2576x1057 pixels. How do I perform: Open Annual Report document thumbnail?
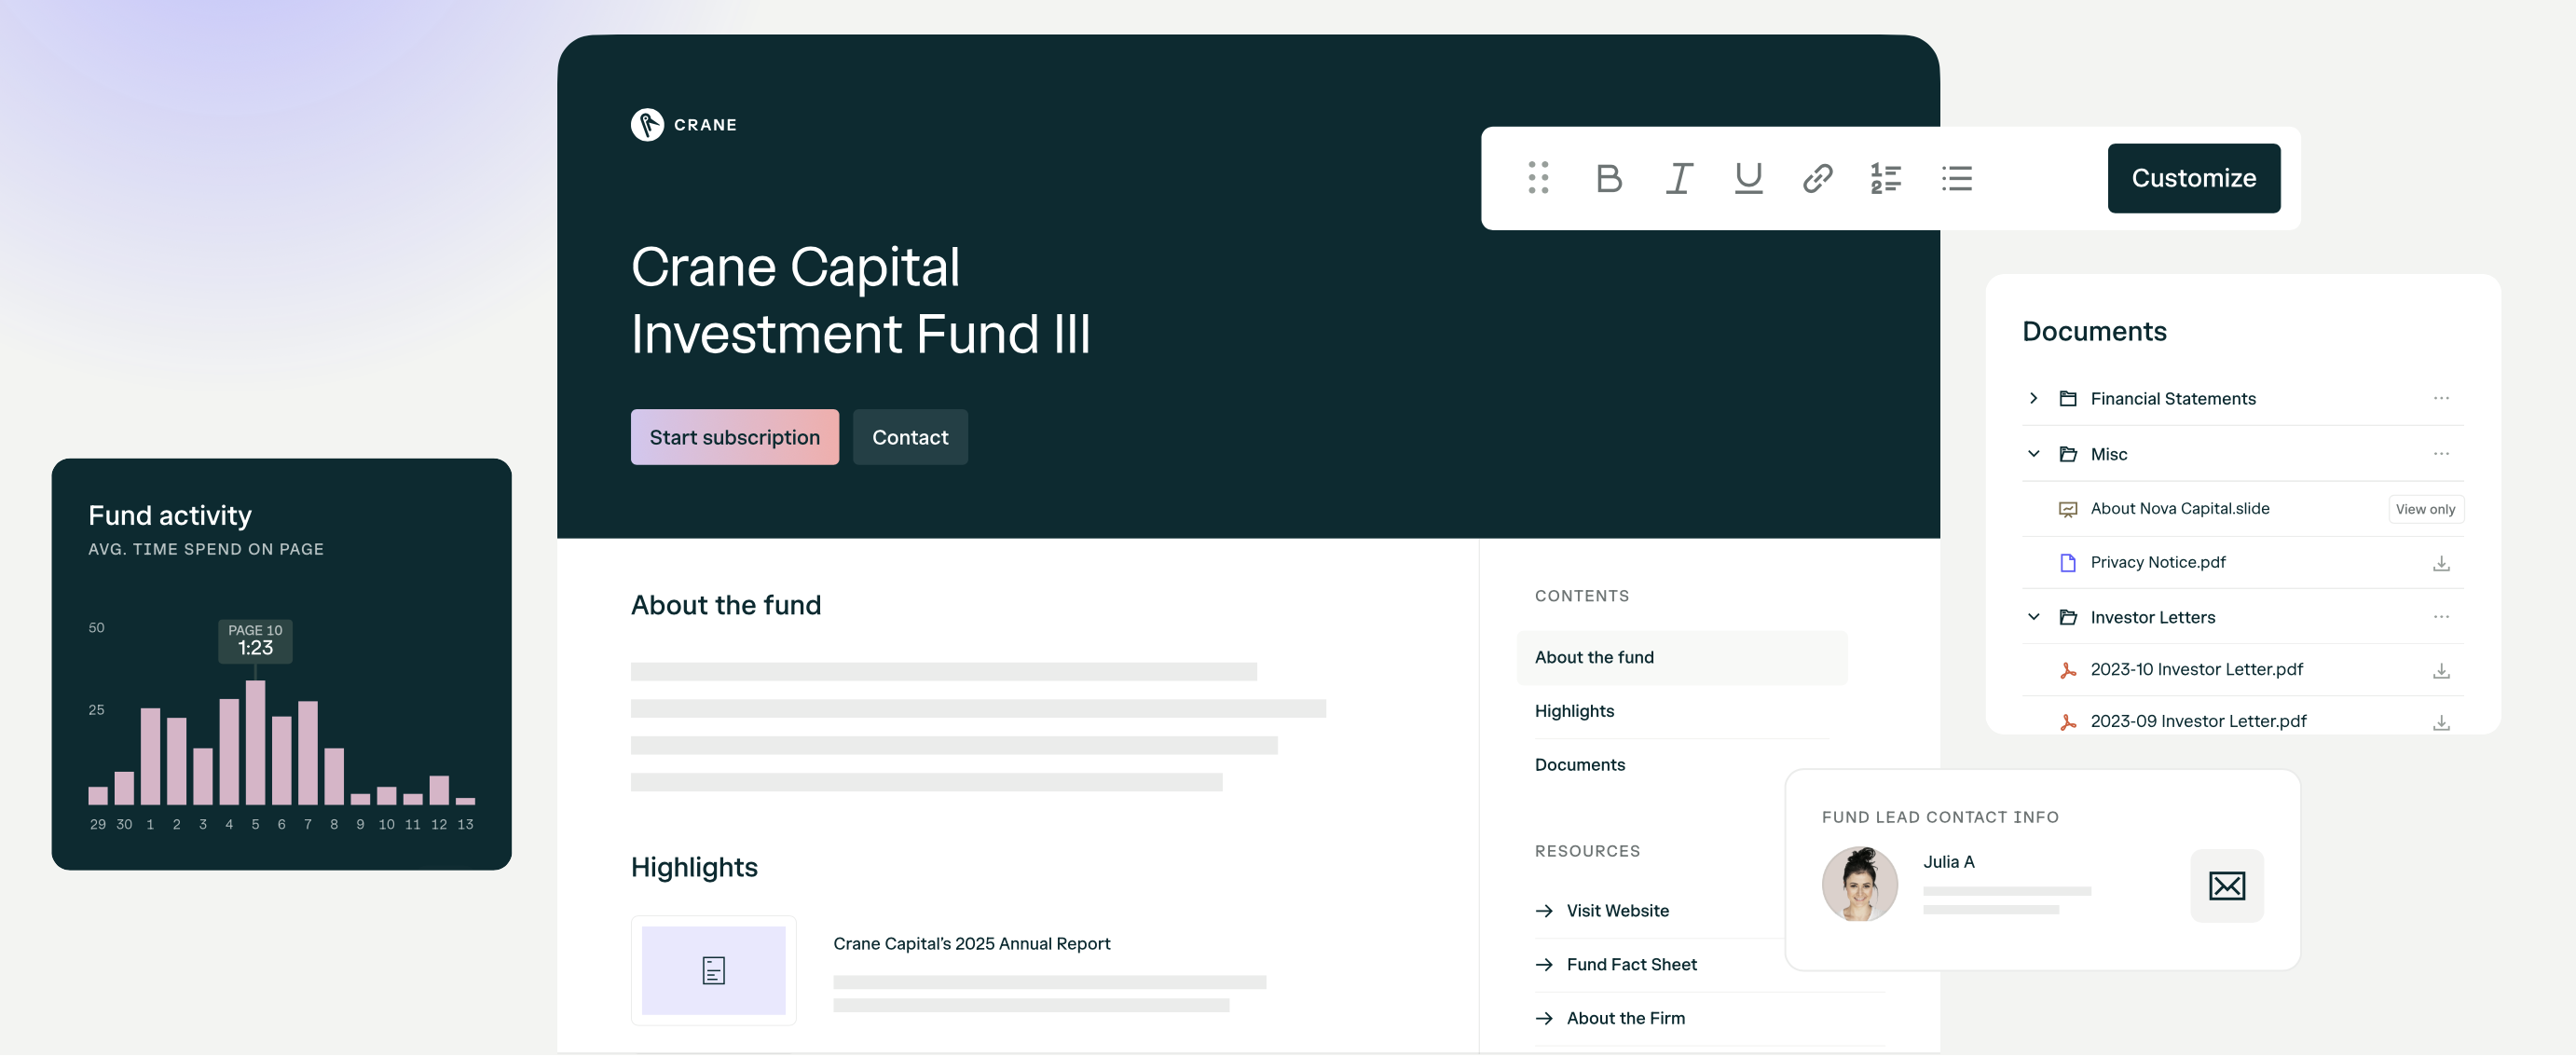pos(713,971)
